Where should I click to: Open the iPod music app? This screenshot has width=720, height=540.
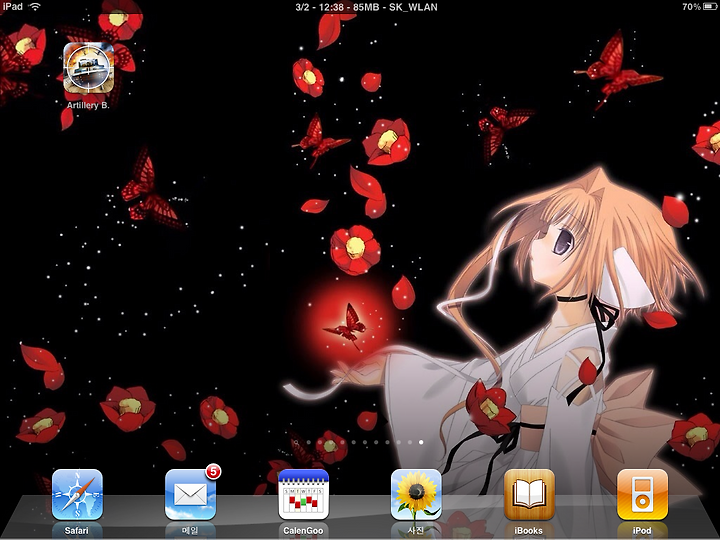(x=642, y=495)
